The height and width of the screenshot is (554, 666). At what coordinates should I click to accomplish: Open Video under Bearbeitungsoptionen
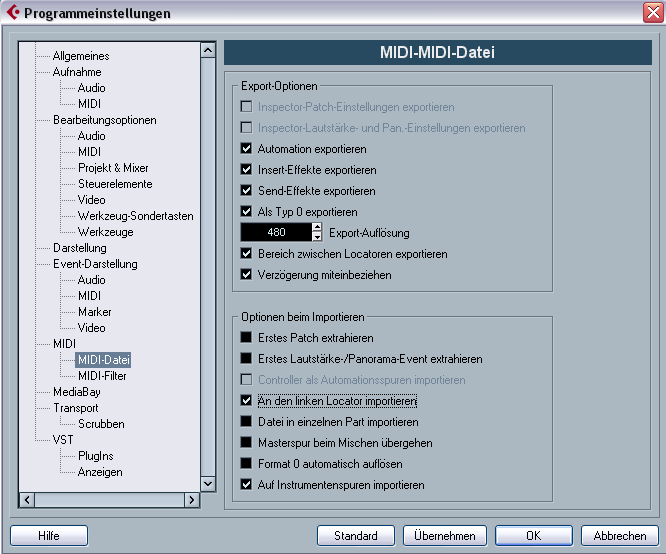(x=91, y=200)
